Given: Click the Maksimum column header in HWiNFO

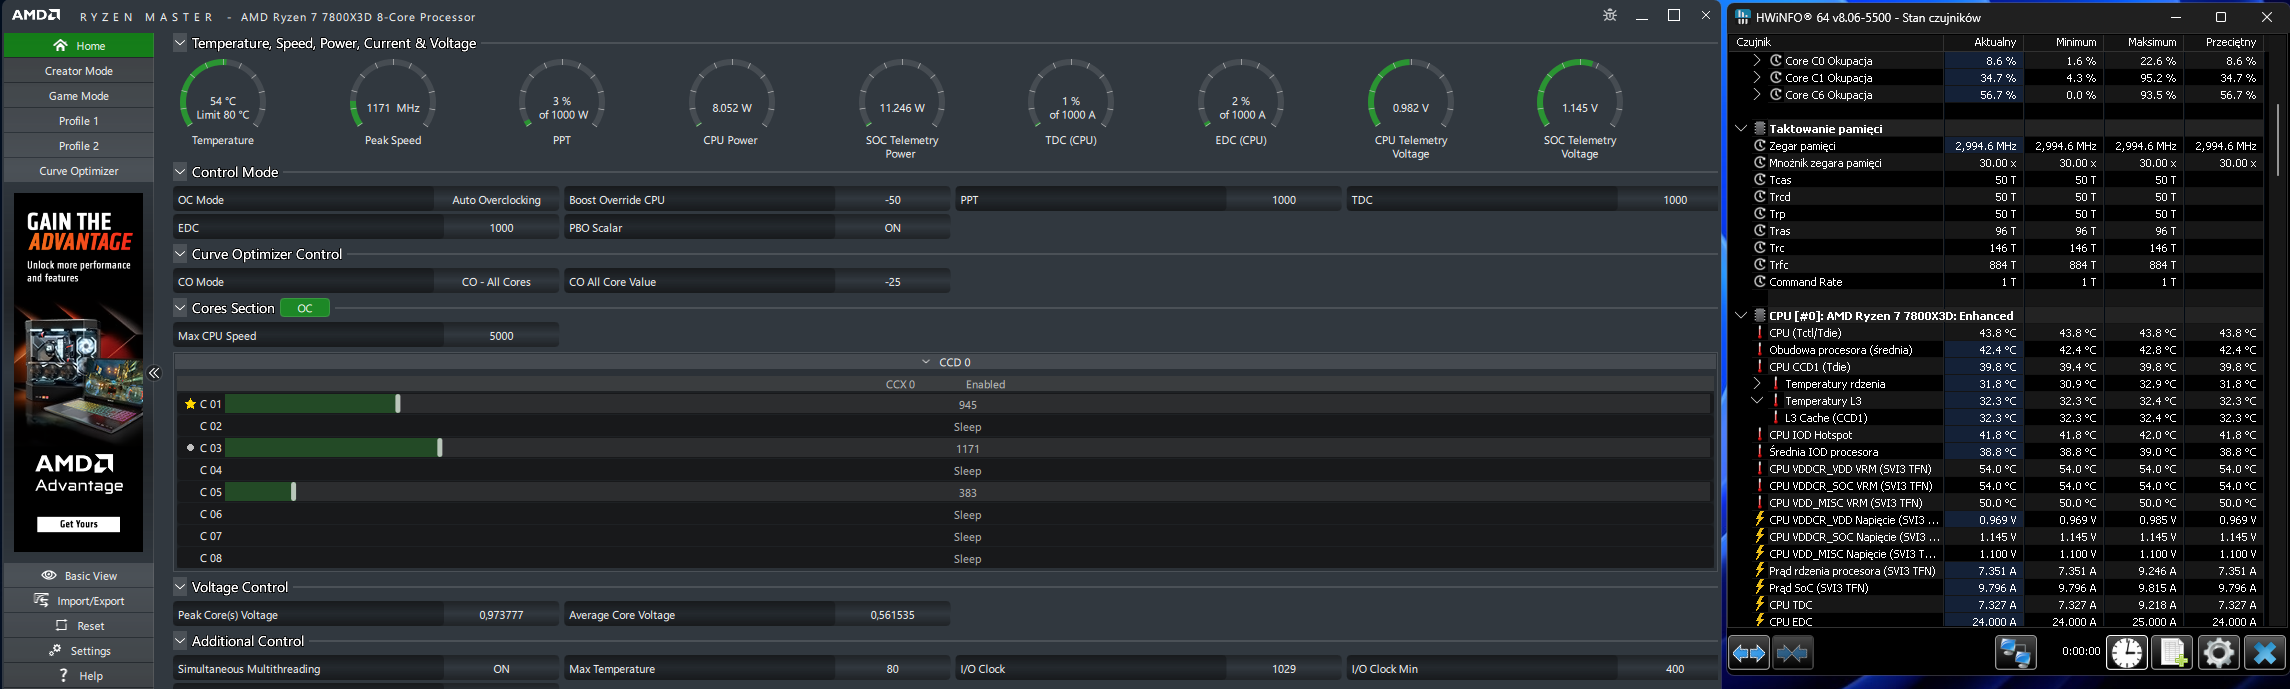Looking at the screenshot, I should click(2143, 42).
